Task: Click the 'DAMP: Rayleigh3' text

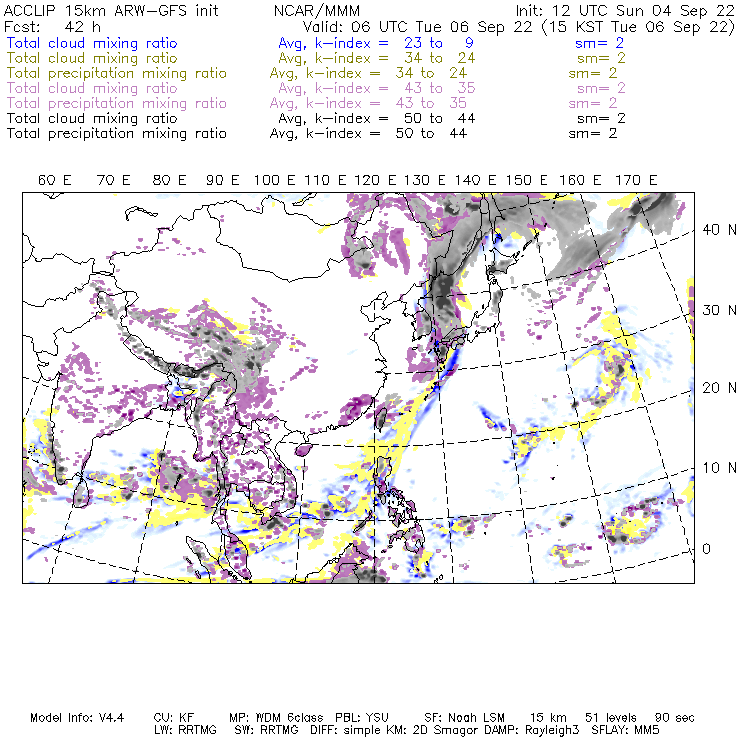Action: click(532, 731)
